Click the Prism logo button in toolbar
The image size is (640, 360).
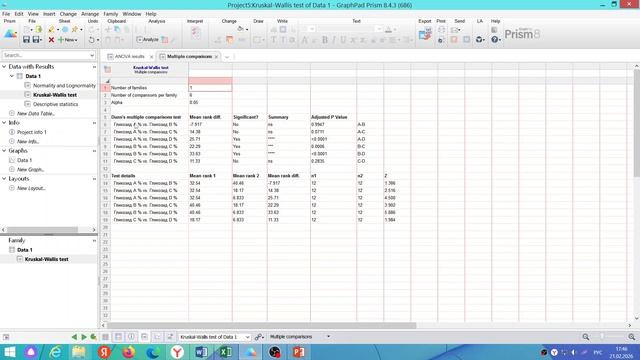click(x=10, y=34)
